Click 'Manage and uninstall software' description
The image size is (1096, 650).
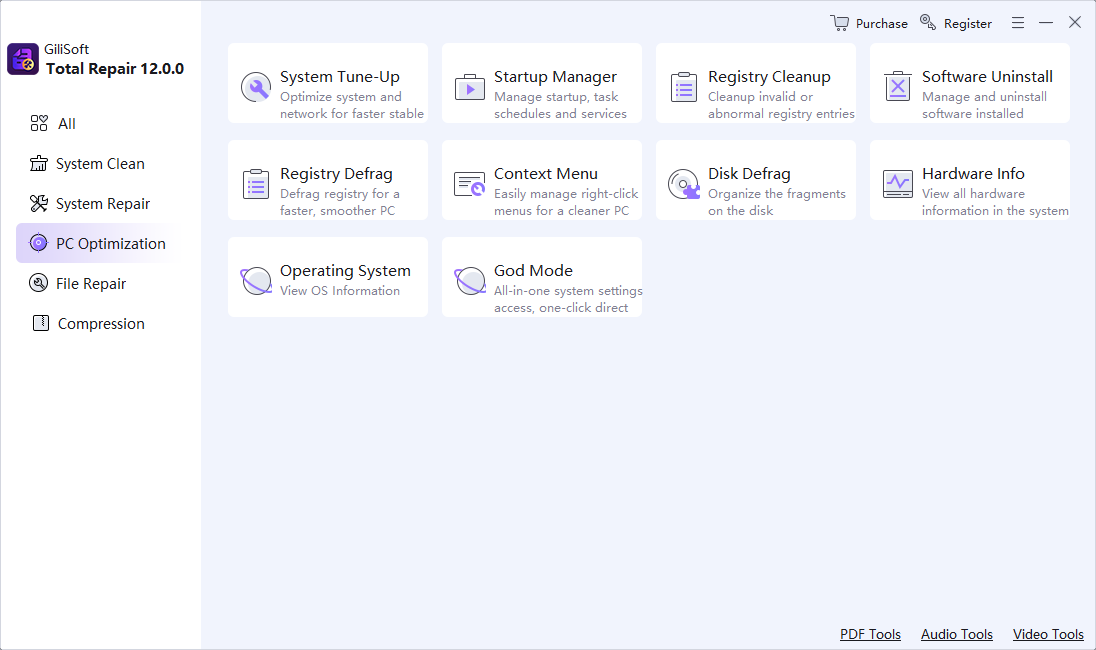coord(984,105)
